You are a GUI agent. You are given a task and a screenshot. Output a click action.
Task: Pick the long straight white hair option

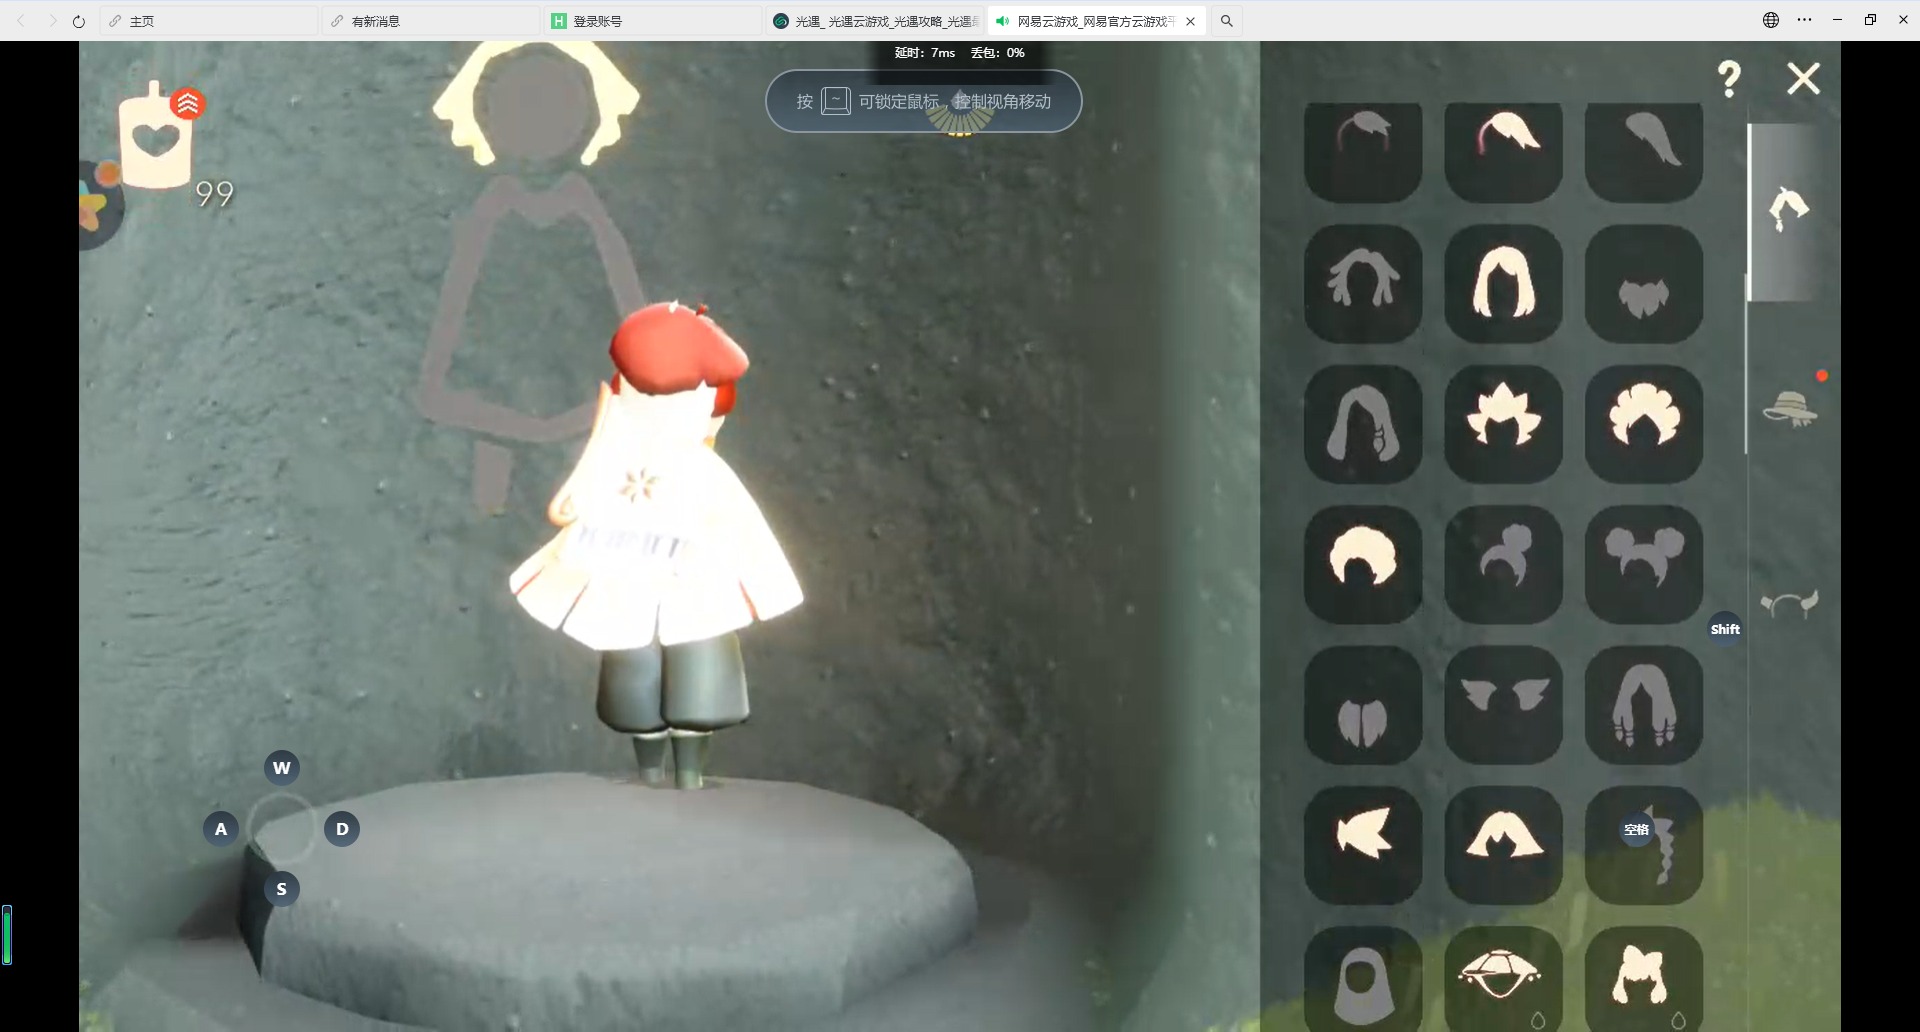[x=1503, y=284]
